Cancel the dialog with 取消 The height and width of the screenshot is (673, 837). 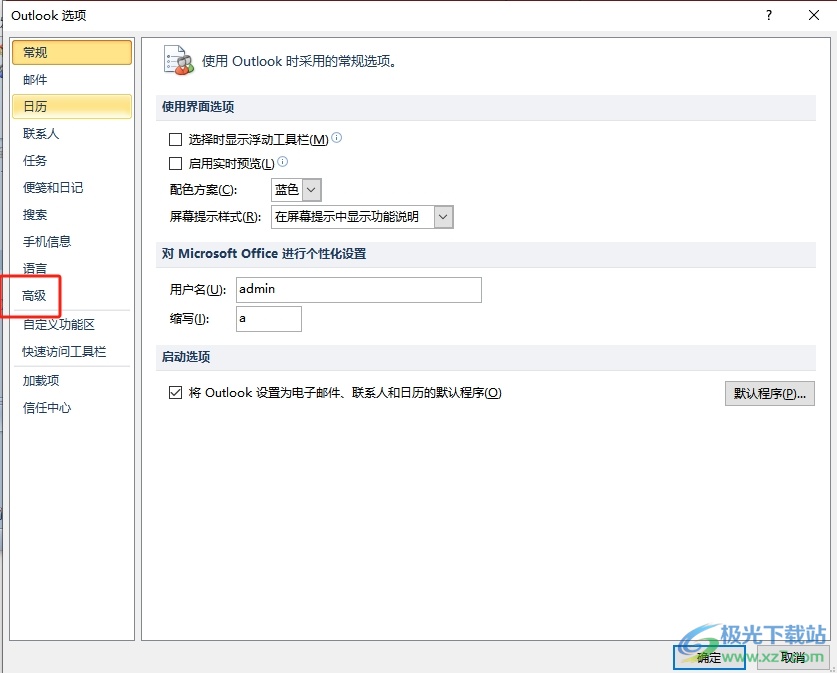click(x=793, y=657)
